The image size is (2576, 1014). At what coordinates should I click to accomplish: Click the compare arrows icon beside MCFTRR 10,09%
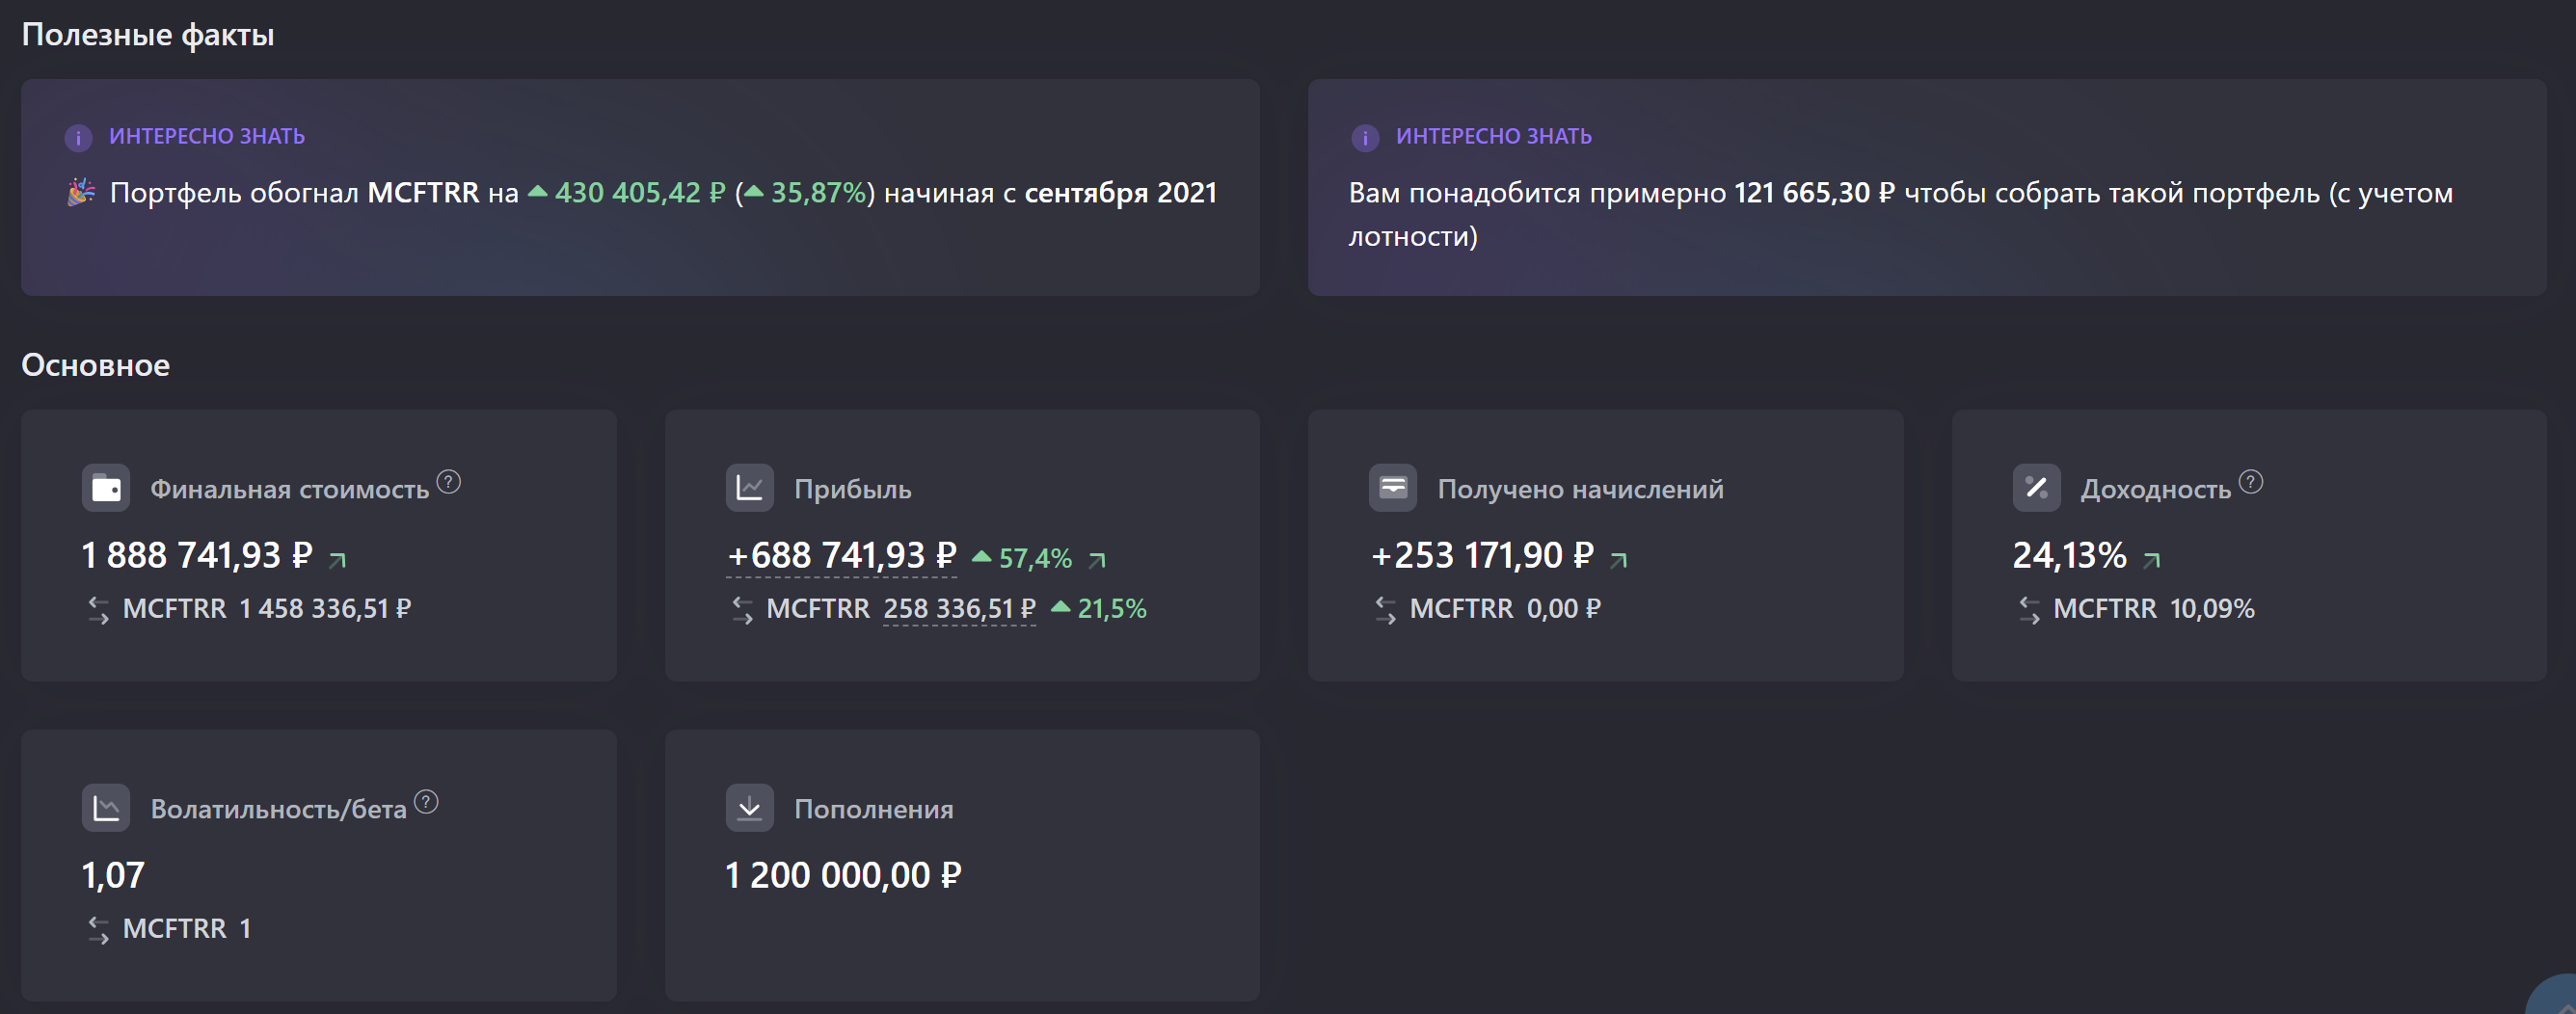[x=2029, y=610]
